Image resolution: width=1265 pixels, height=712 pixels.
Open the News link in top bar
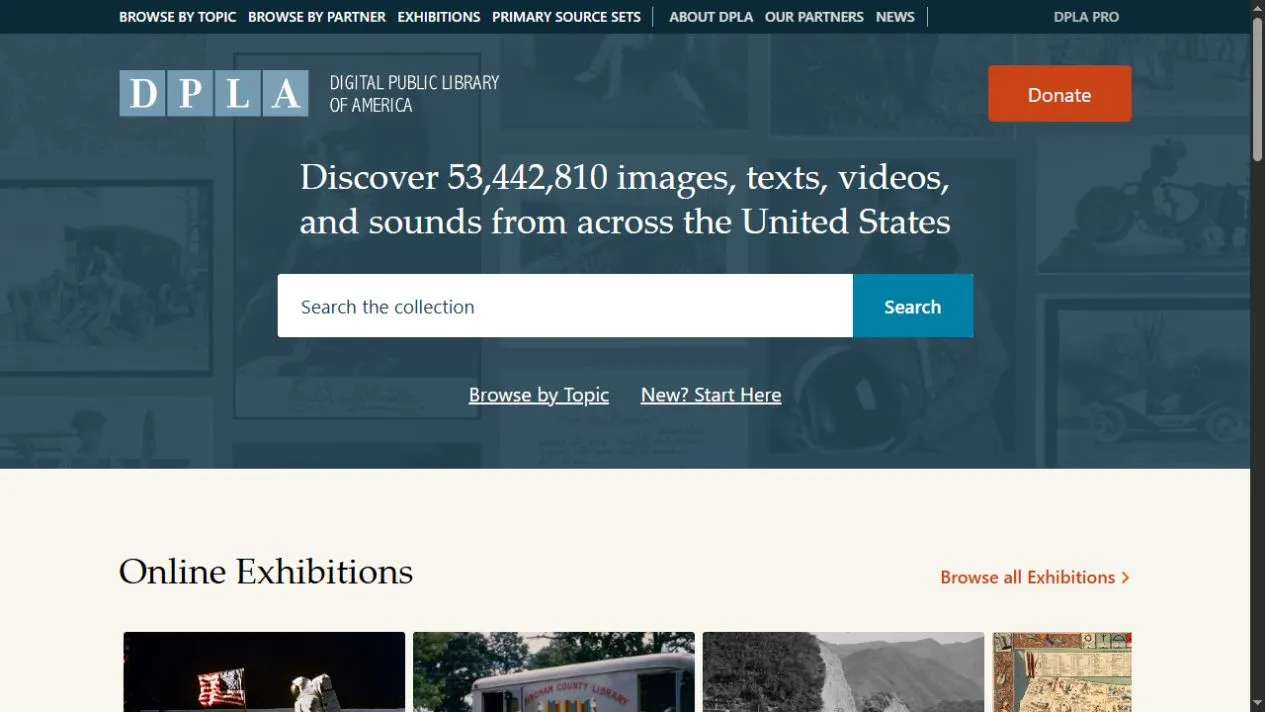coord(895,17)
